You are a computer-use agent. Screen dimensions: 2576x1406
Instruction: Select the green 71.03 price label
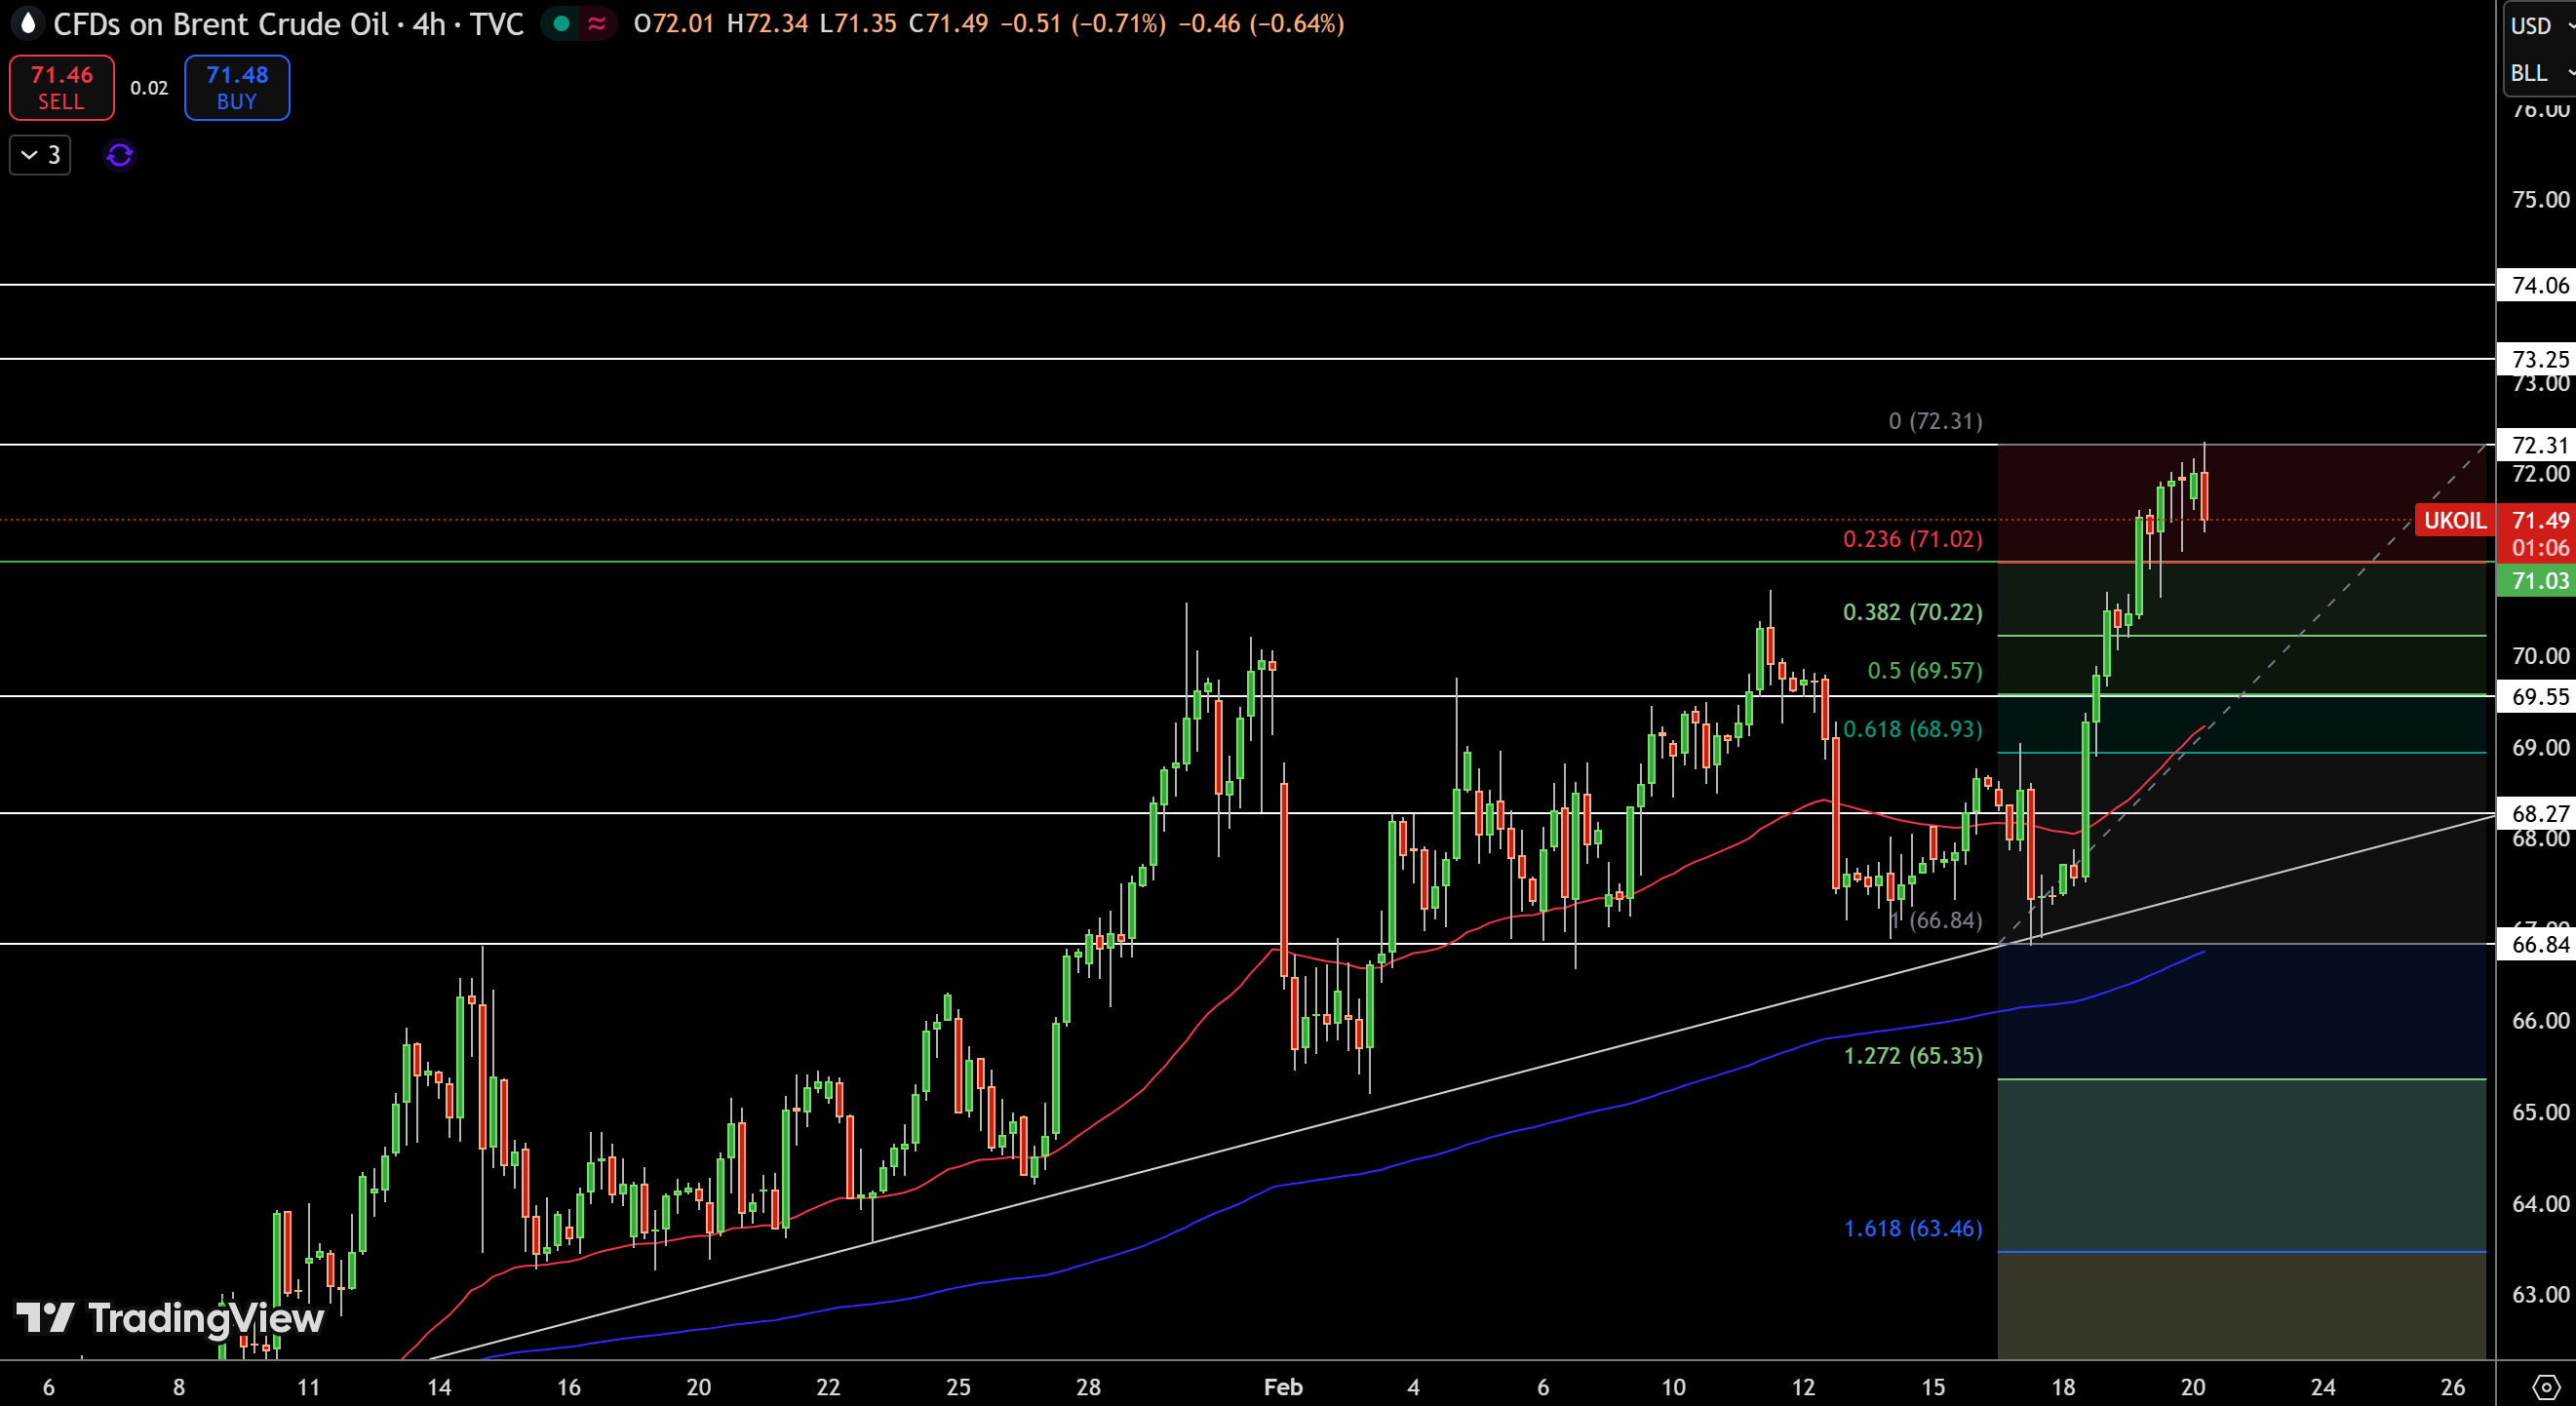click(x=2537, y=581)
